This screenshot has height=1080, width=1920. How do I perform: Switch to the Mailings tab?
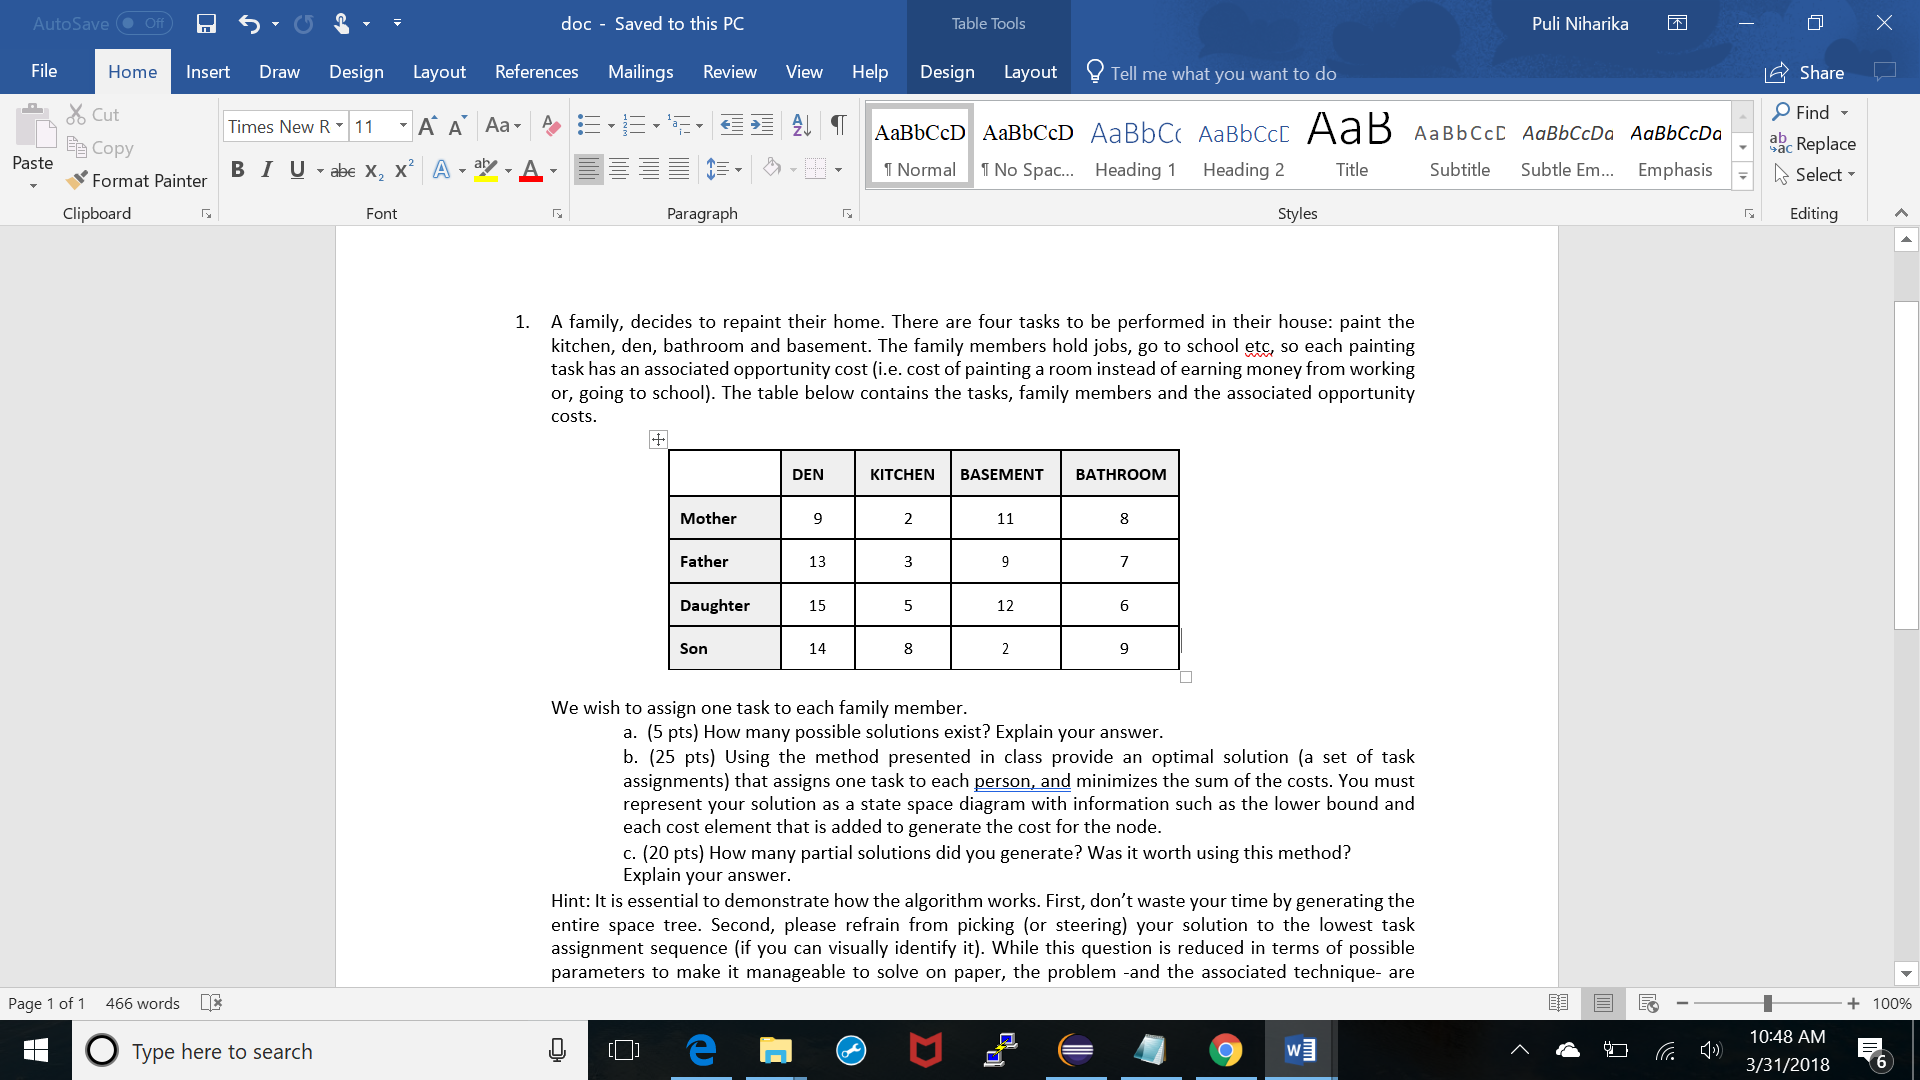(x=640, y=72)
